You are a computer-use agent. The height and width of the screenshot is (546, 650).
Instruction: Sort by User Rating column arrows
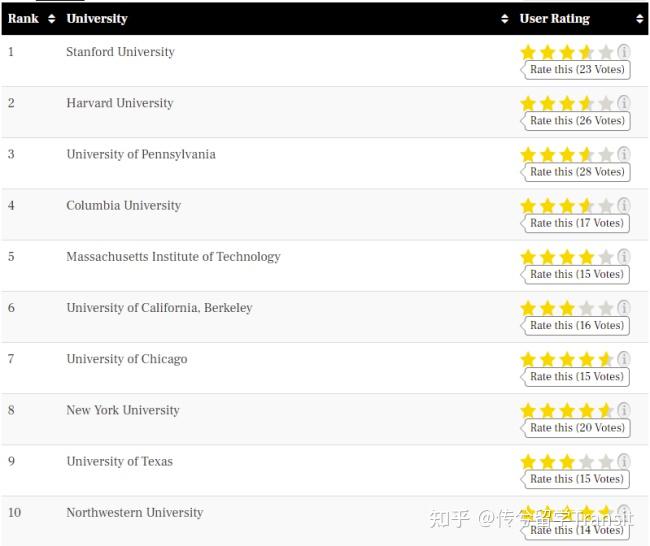pyautogui.click(x=640, y=19)
